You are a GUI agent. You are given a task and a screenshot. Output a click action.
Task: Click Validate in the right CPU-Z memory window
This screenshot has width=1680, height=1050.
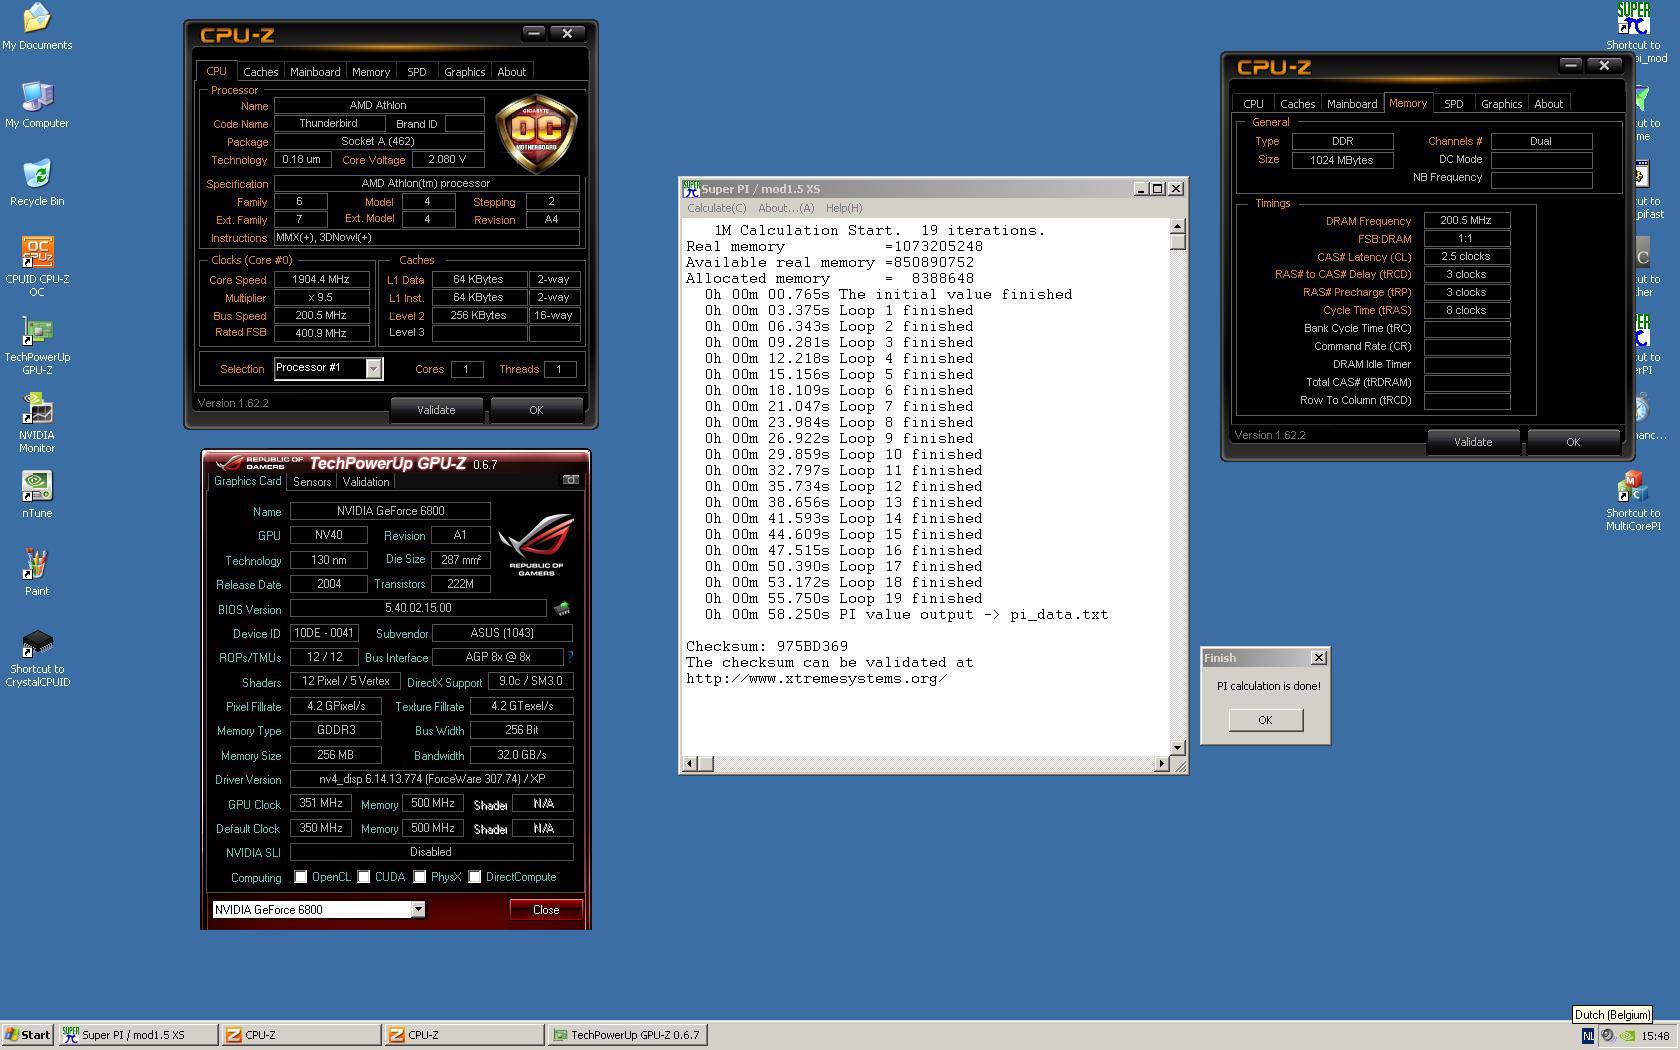pyautogui.click(x=1473, y=442)
